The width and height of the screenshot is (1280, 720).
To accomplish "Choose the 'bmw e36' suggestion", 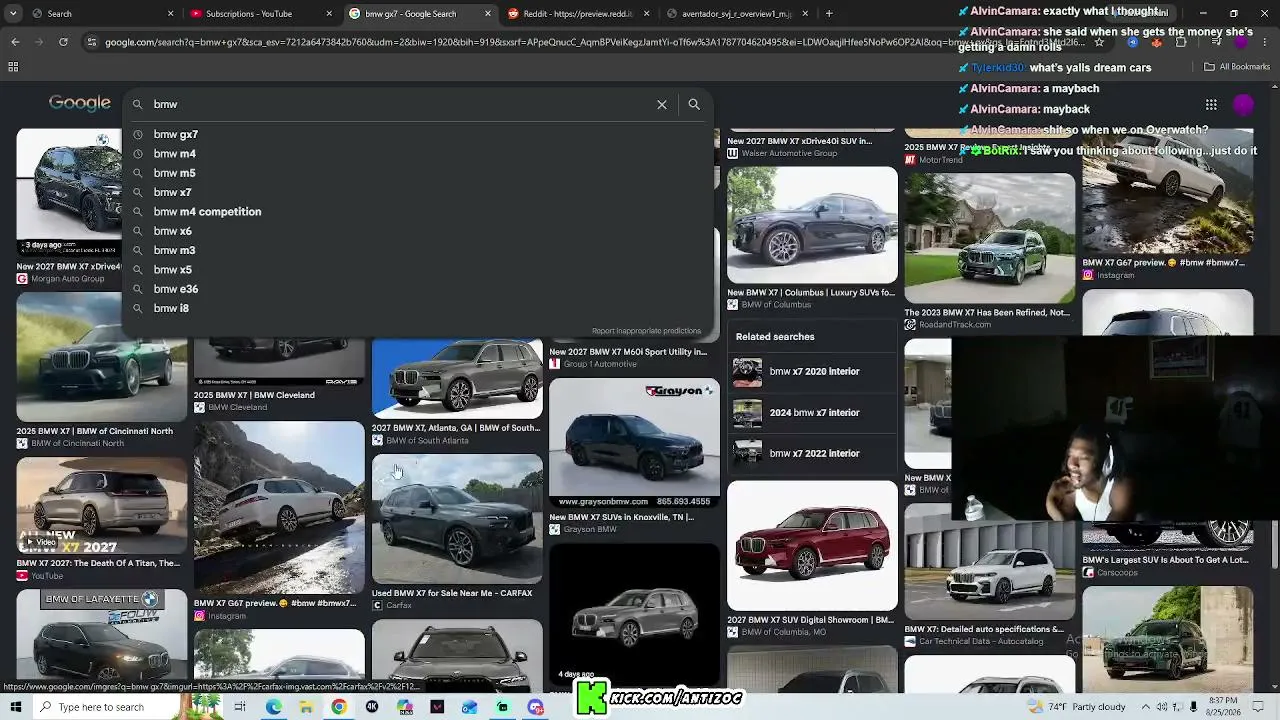I will click(418, 289).
